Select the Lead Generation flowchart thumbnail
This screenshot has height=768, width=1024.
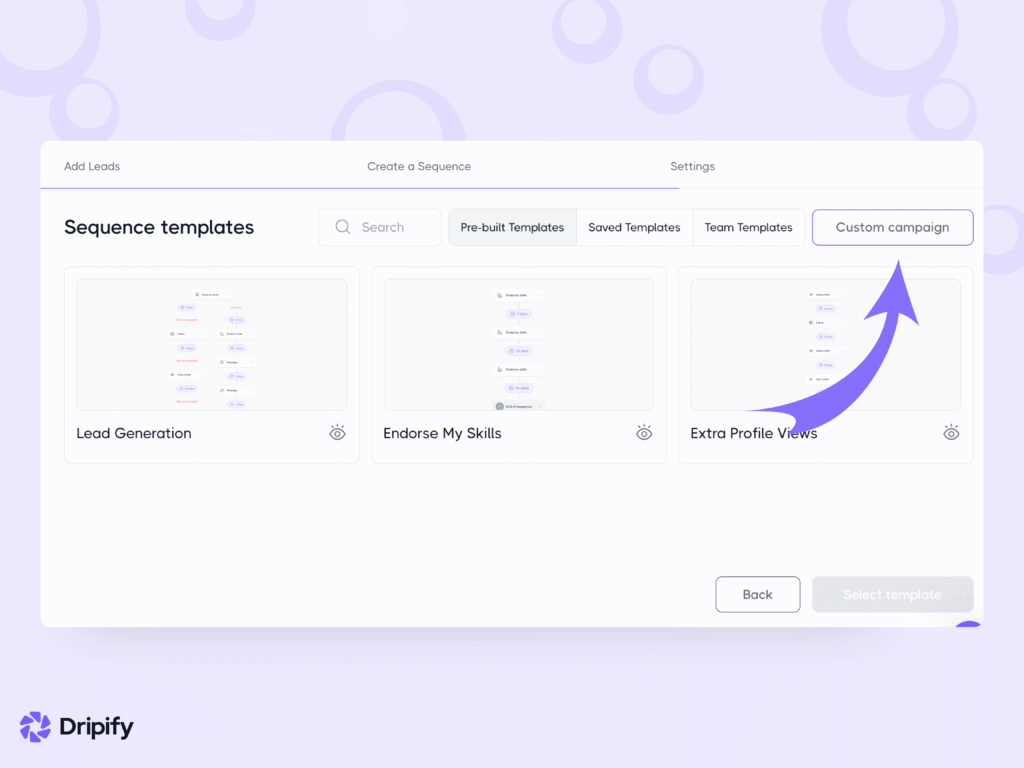(212, 344)
